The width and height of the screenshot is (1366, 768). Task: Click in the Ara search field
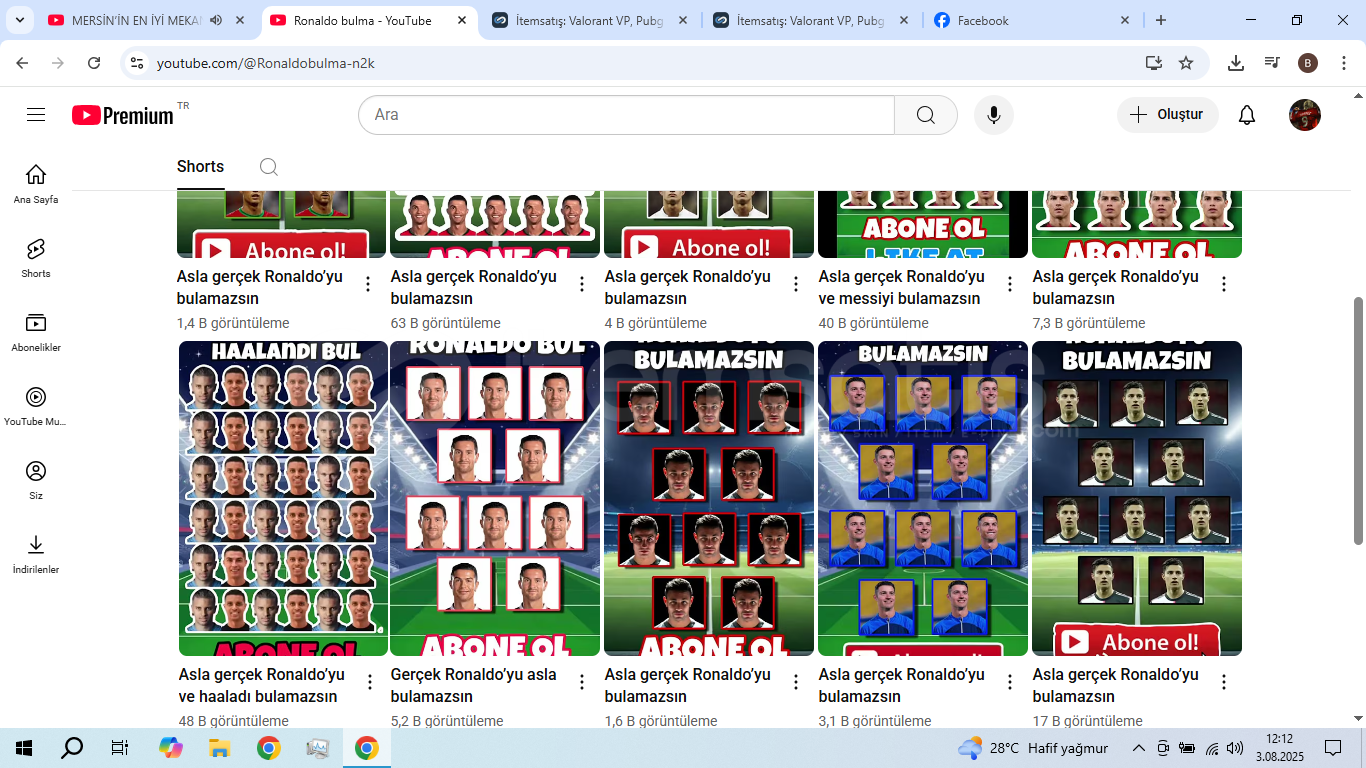pyautogui.click(x=626, y=115)
